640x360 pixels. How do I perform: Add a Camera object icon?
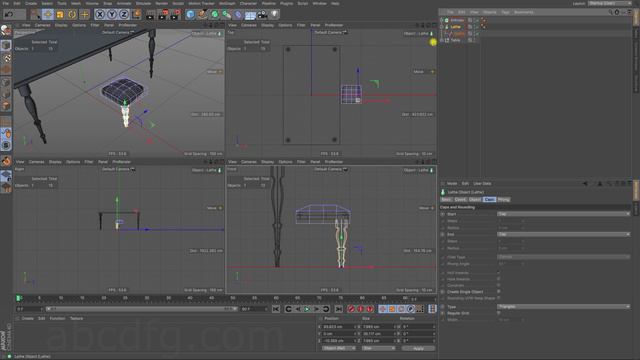(x=262, y=15)
